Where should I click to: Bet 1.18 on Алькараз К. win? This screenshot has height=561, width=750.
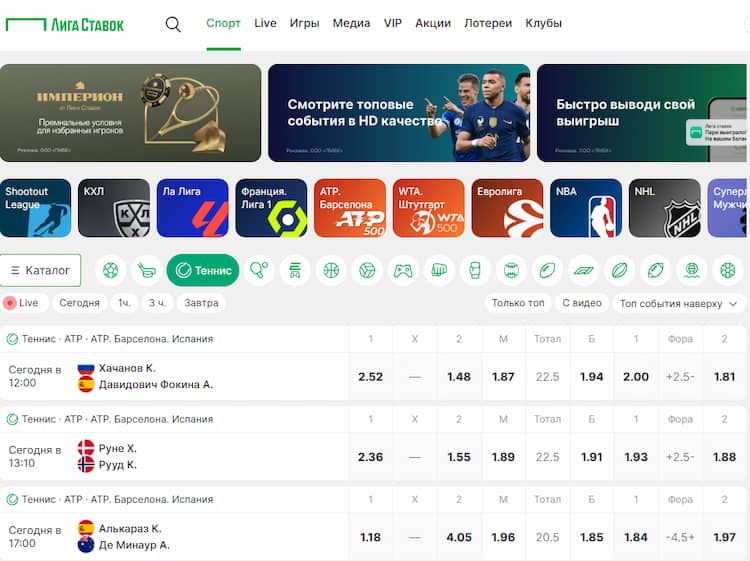tap(371, 538)
